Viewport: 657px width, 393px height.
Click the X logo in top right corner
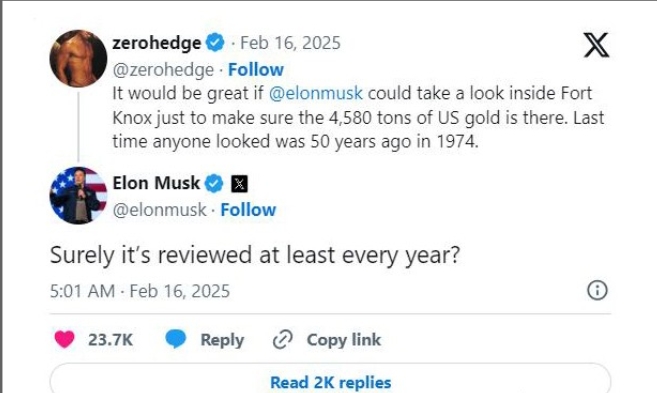596,45
